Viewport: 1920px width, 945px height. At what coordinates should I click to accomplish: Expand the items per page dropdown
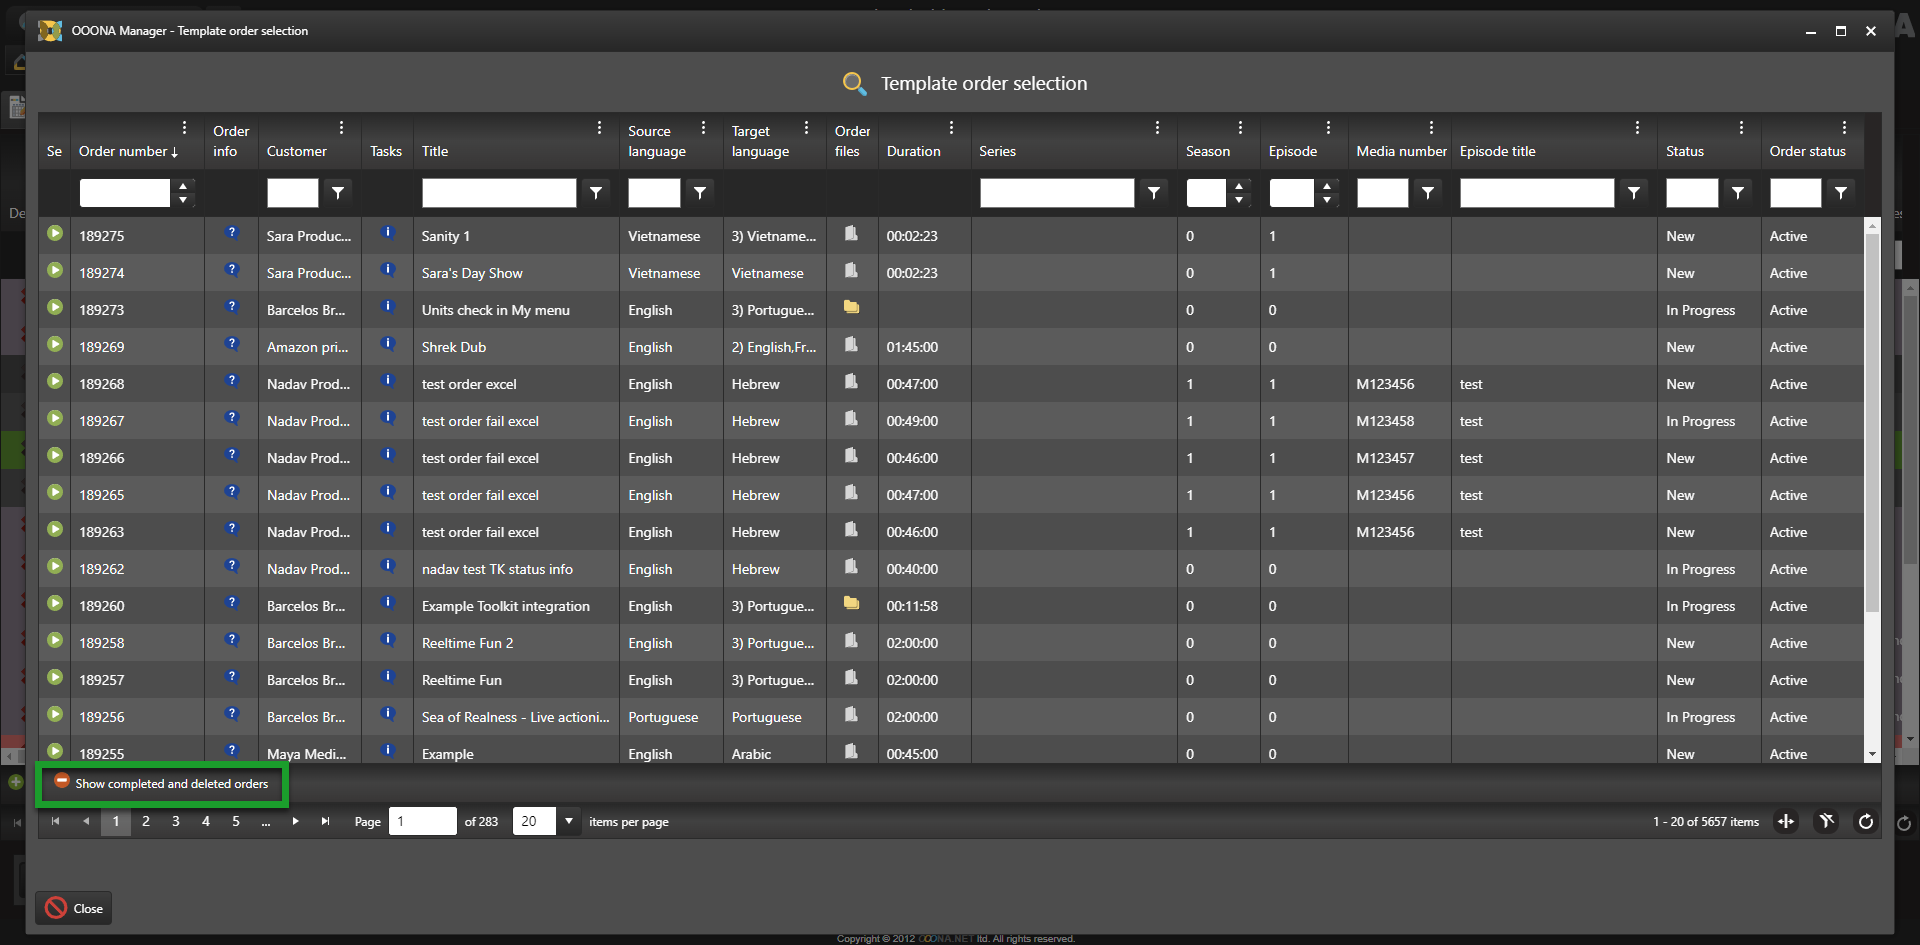(569, 822)
